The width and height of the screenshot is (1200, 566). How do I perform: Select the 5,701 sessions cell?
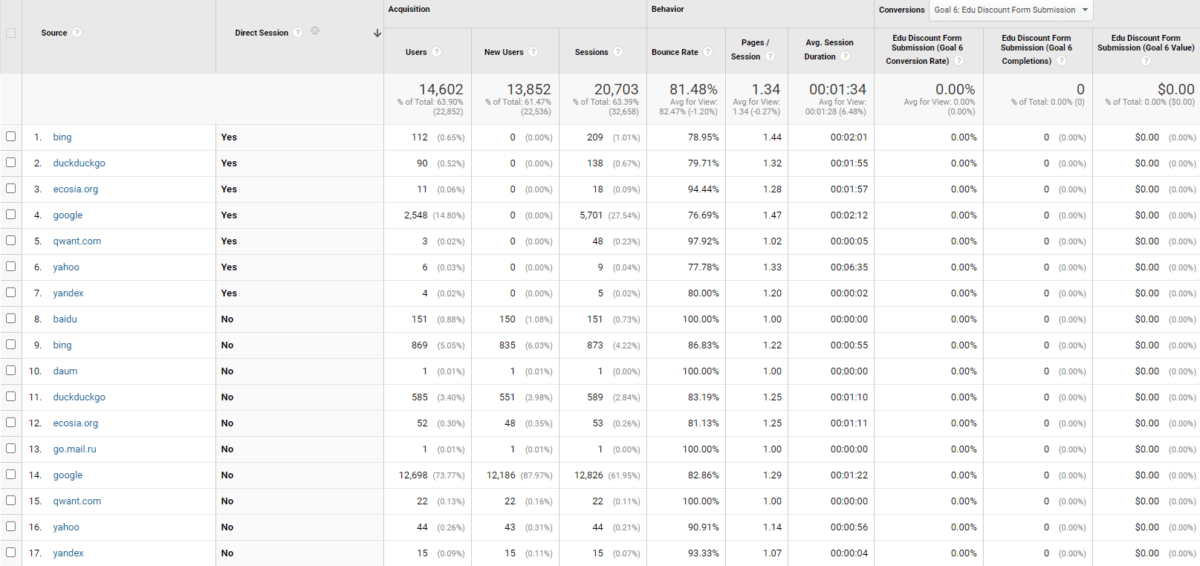(x=591, y=215)
